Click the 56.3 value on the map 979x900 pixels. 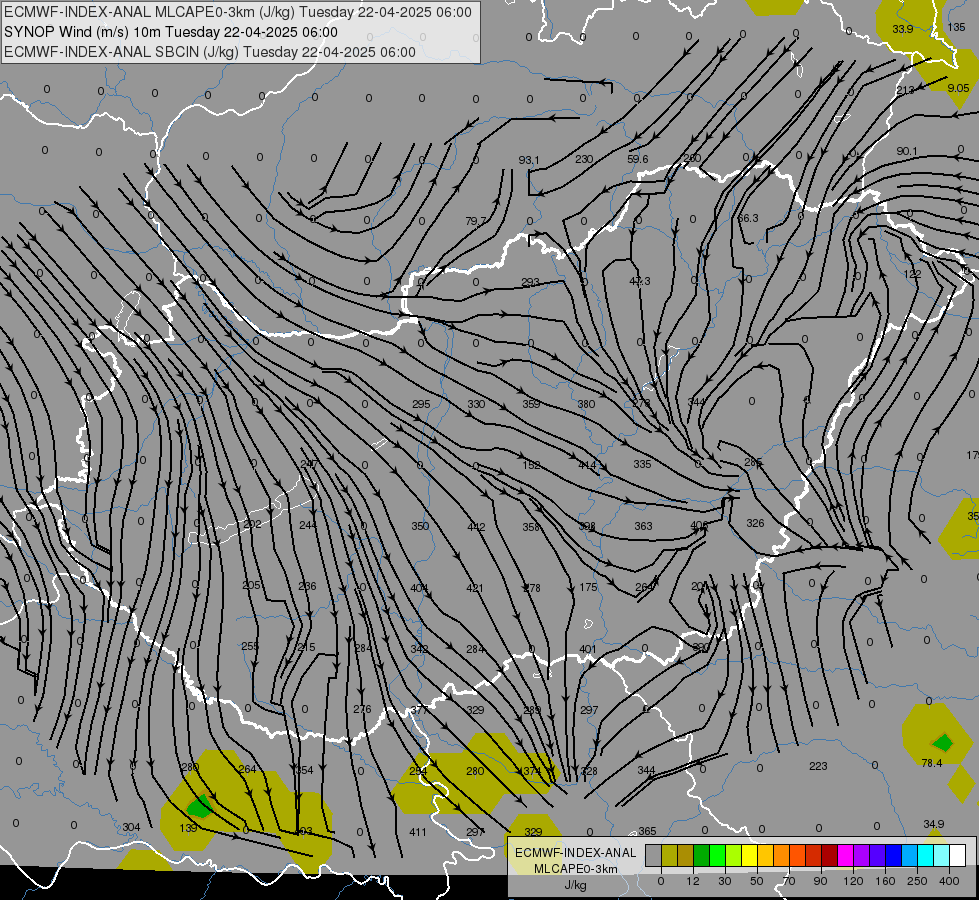coord(747,218)
